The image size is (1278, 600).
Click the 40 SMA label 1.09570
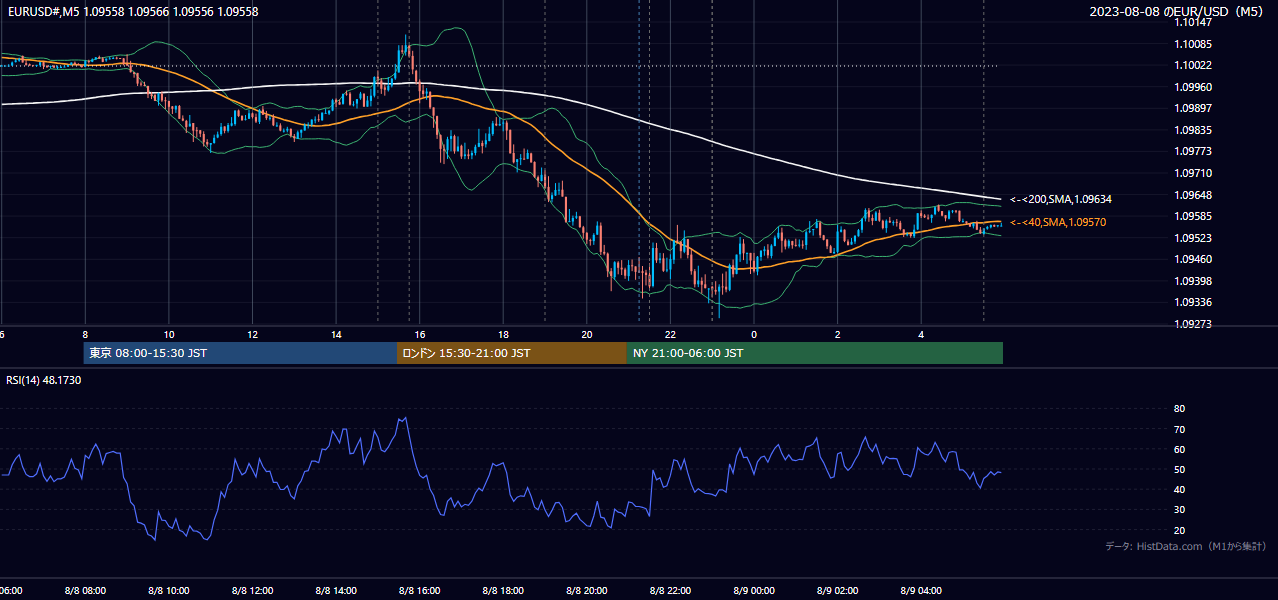pos(1058,222)
